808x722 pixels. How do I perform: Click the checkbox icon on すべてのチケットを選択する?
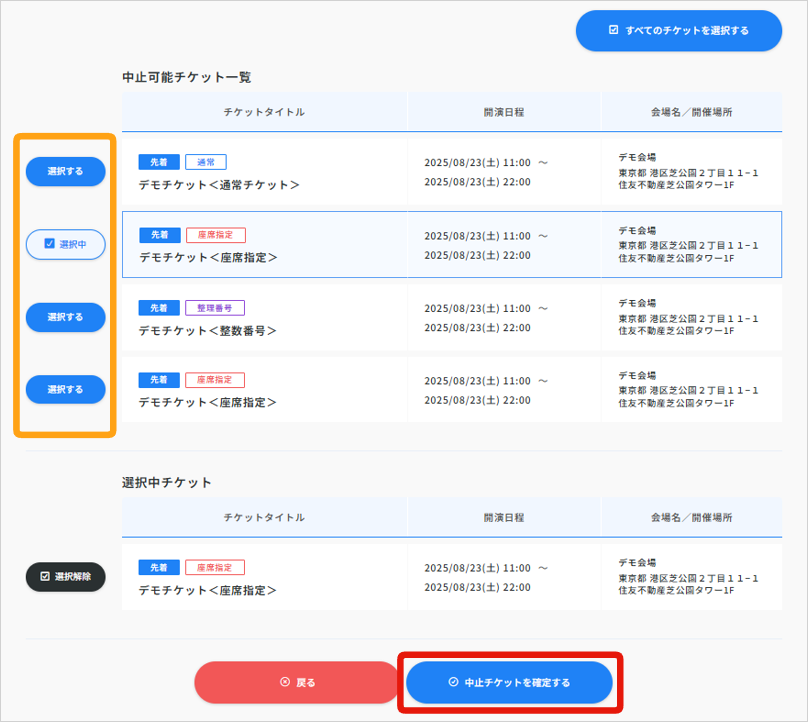tap(614, 31)
